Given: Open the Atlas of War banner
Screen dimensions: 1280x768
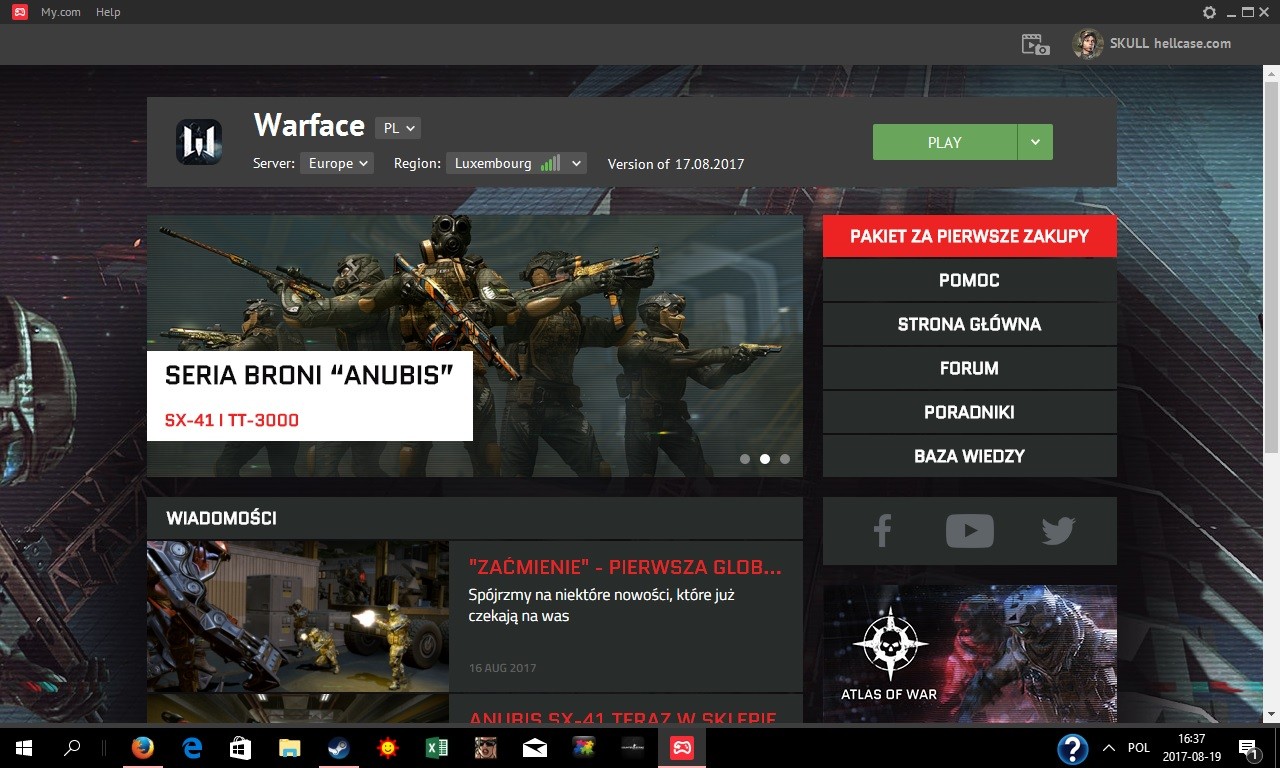Looking at the screenshot, I should pyautogui.click(x=969, y=654).
